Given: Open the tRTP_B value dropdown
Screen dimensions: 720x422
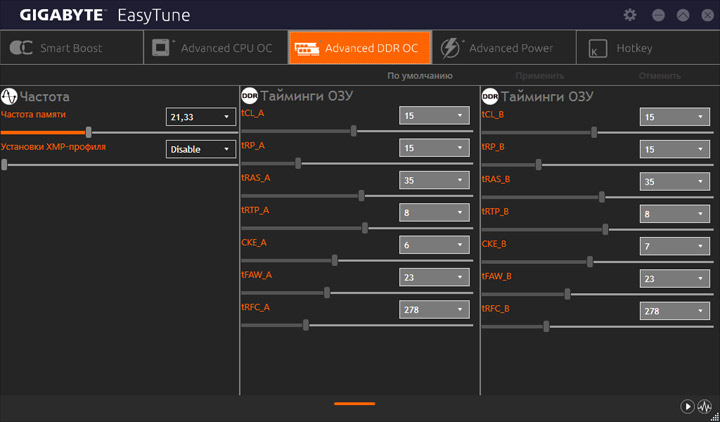Looking at the screenshot, I should pos(675,214).
